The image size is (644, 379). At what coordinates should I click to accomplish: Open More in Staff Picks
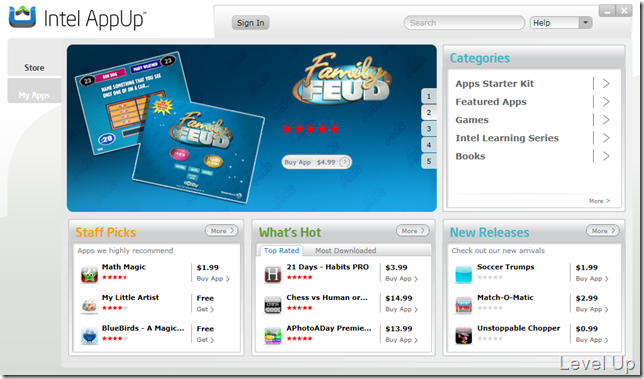(x=221, y=231)
